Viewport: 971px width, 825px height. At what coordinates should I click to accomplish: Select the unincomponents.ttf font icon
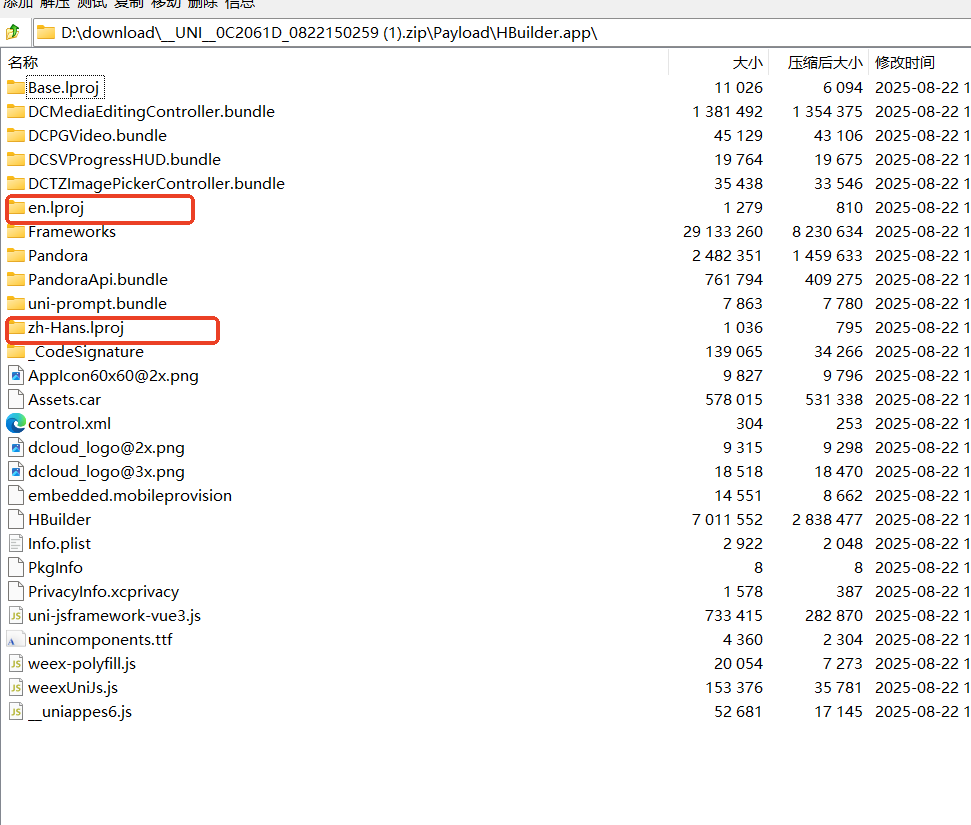click(16, 640)
